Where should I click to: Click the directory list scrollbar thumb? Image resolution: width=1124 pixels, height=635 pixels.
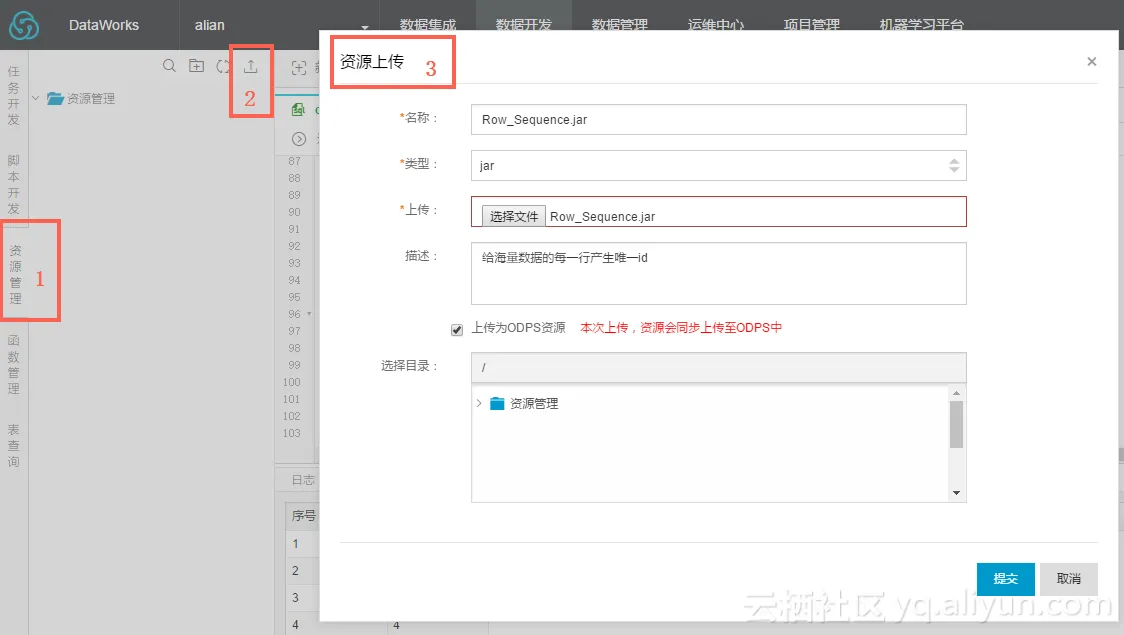click(x=956, y=424)
